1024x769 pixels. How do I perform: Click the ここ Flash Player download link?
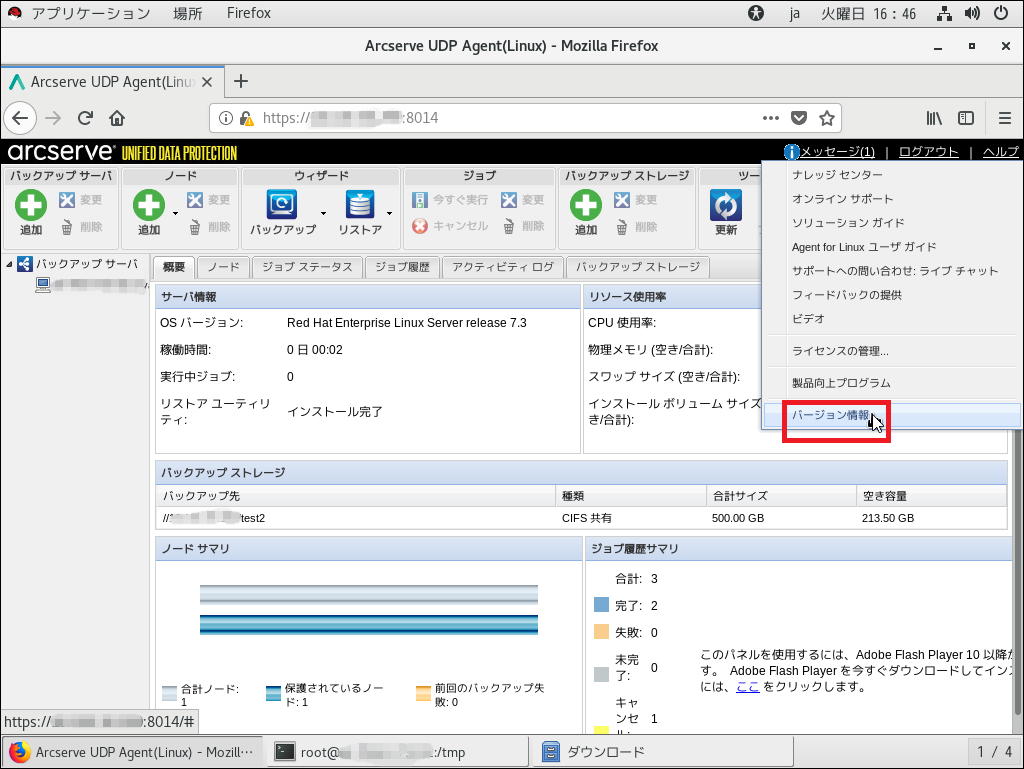coord(748,687)
